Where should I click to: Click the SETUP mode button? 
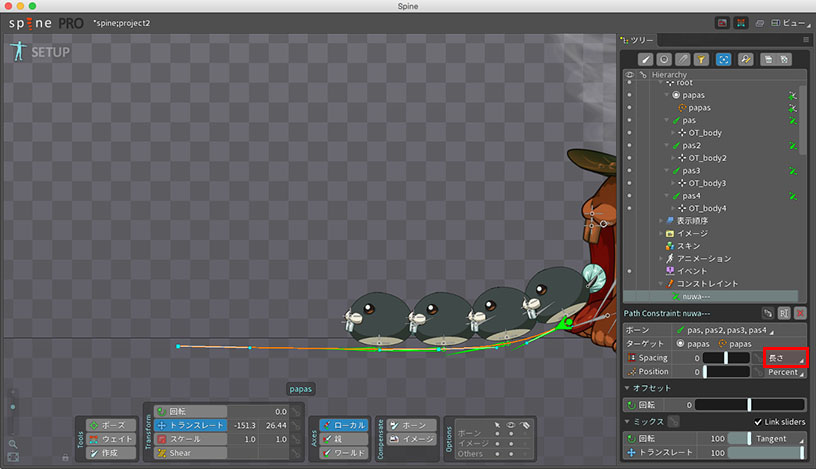pos(40,52)
